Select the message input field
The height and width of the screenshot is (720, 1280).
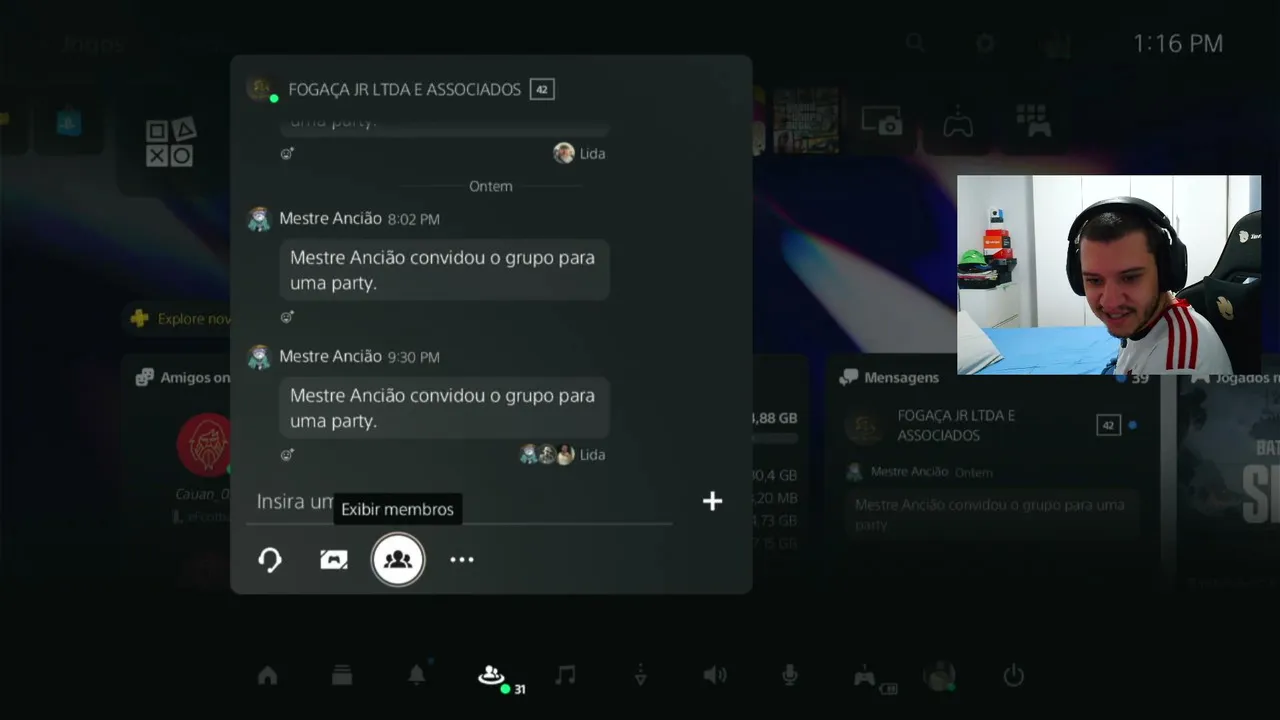coord(460,502)
